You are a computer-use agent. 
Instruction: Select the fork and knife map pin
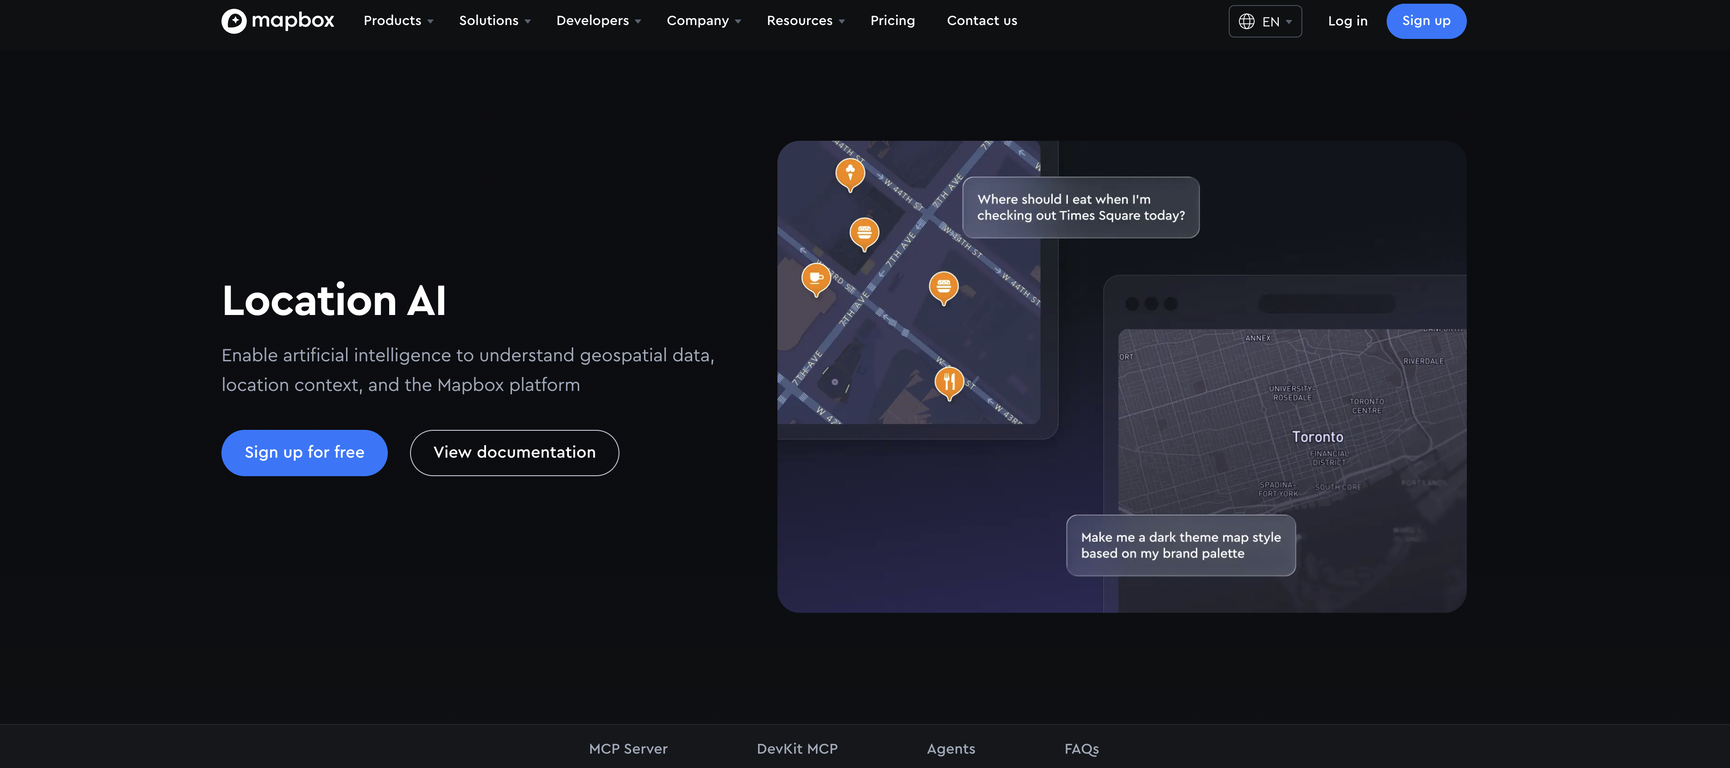(x=949, y=383)
